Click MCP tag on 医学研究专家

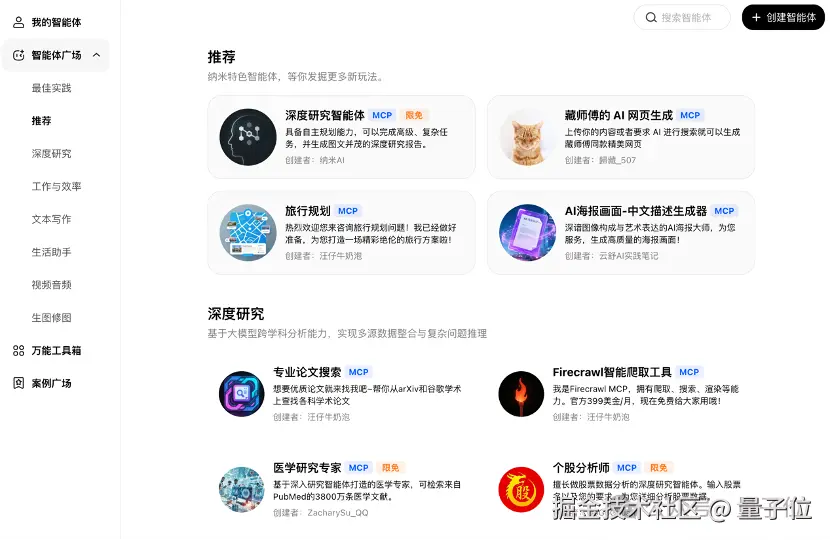point(358,468)
